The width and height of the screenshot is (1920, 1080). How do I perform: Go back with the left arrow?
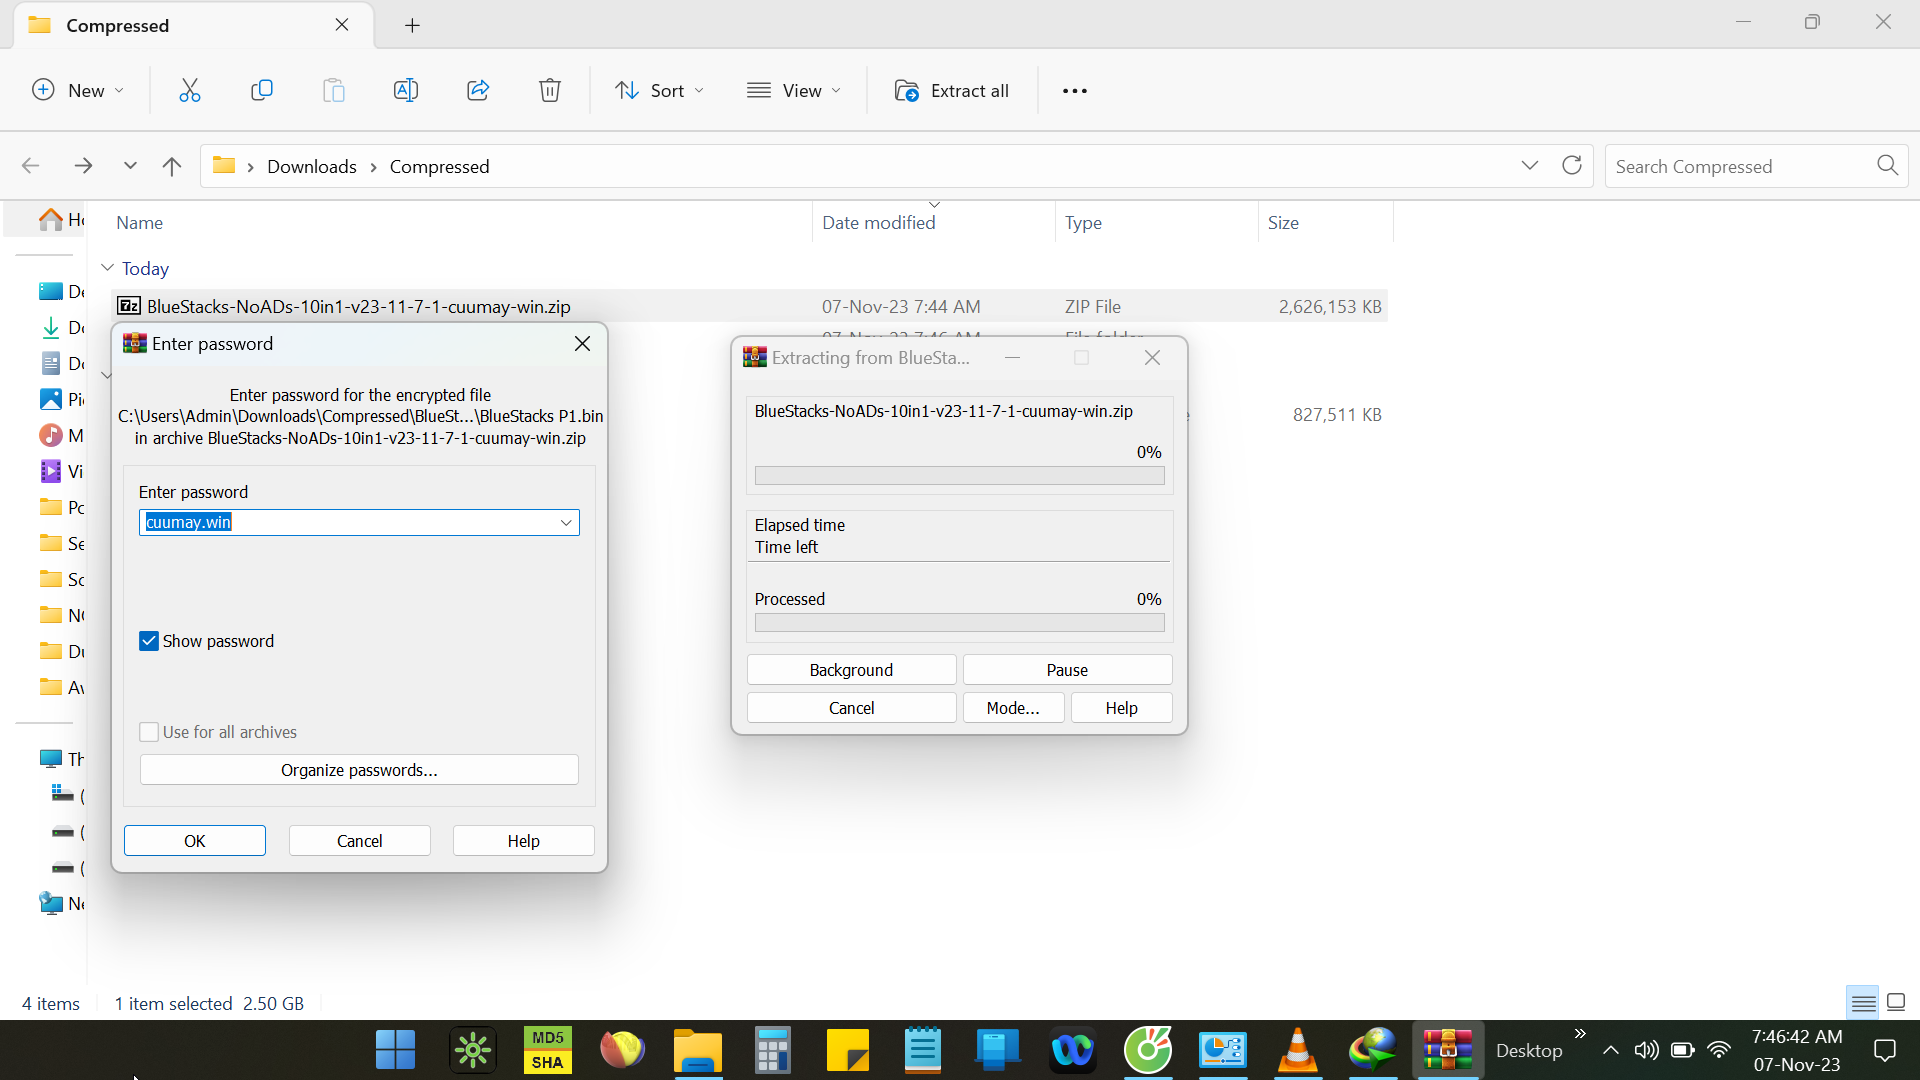[x=31, y=166]
